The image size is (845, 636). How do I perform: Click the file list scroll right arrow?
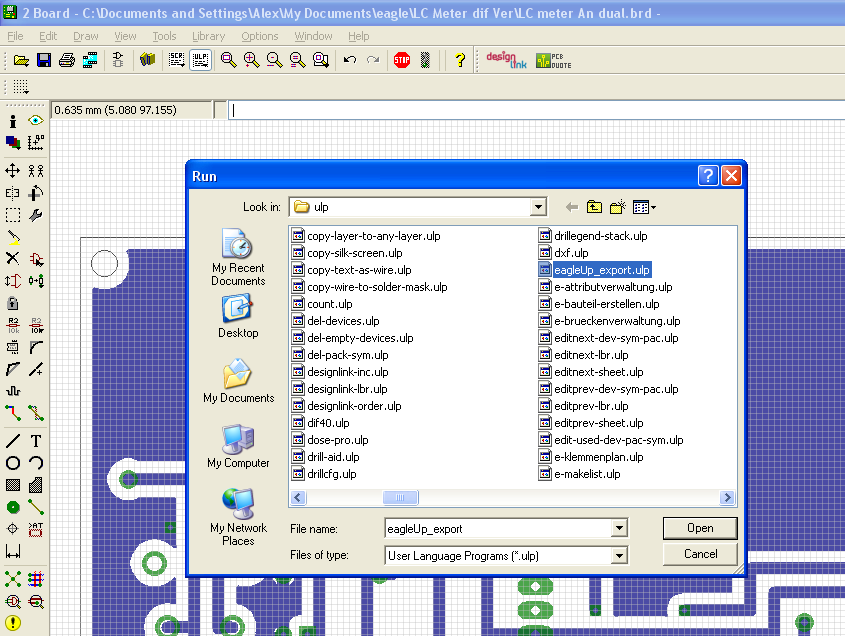727,497
